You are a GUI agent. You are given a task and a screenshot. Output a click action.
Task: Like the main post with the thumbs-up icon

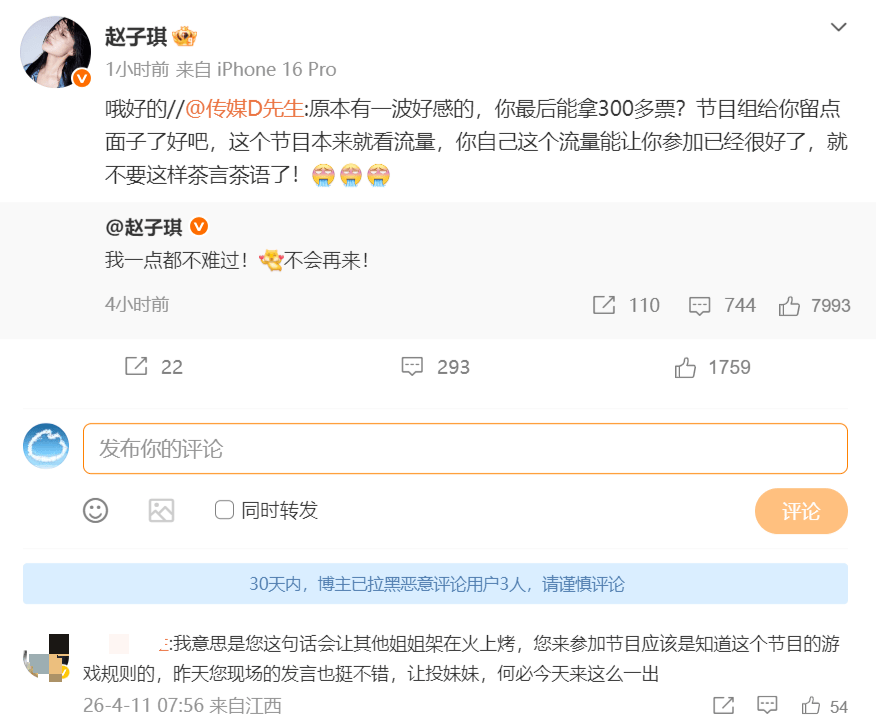point(686,367)
